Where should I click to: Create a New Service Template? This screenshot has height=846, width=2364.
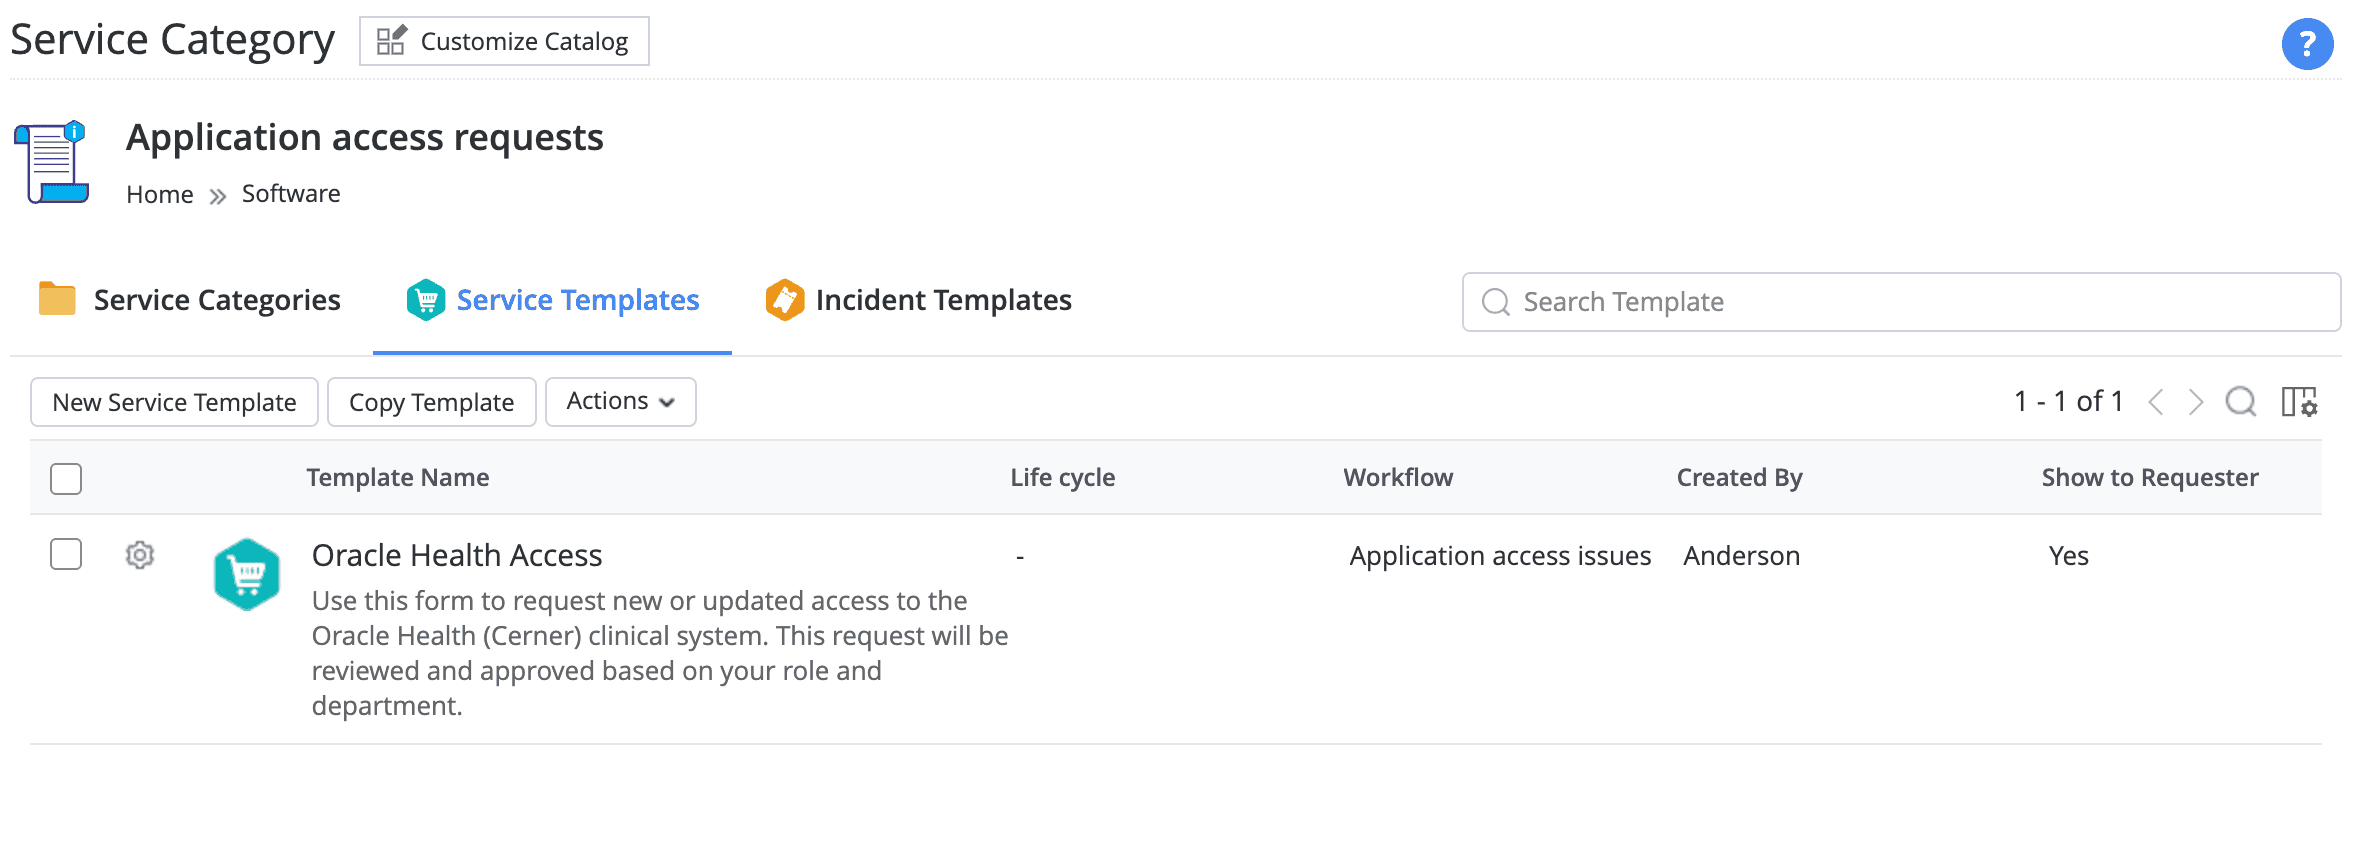174,402
